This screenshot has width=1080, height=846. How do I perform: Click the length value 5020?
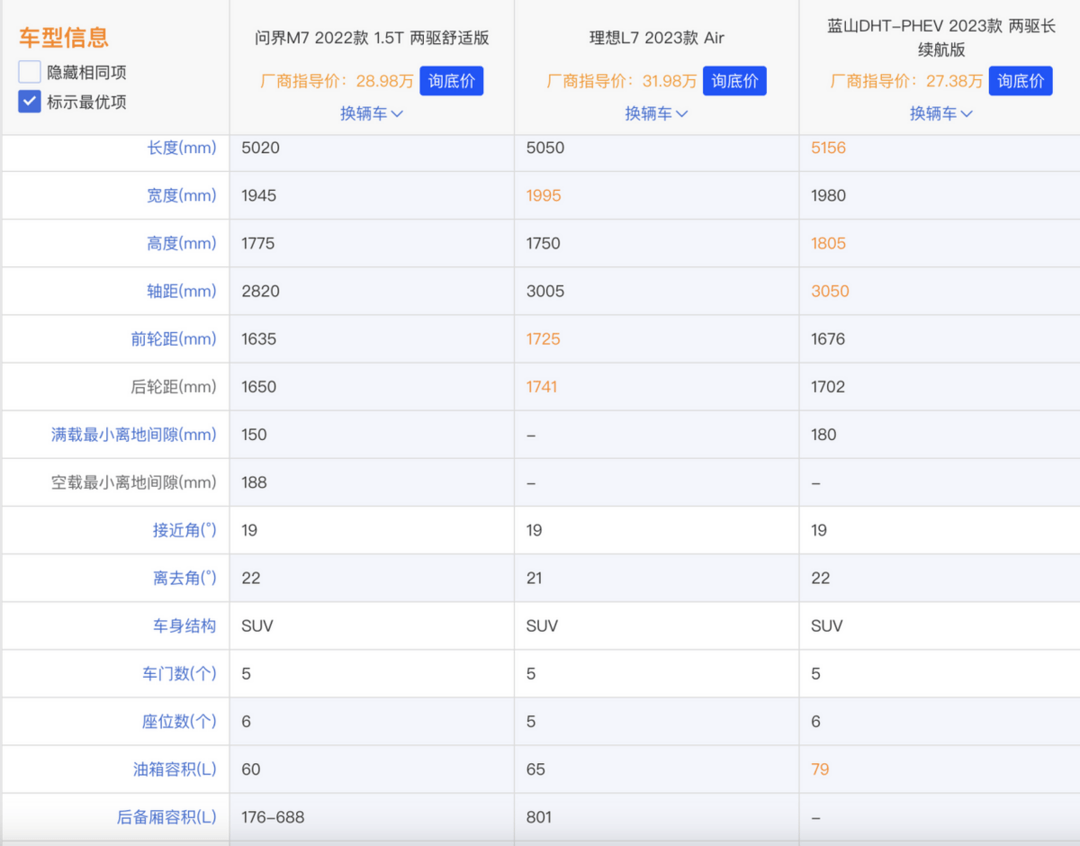[260, 147]
